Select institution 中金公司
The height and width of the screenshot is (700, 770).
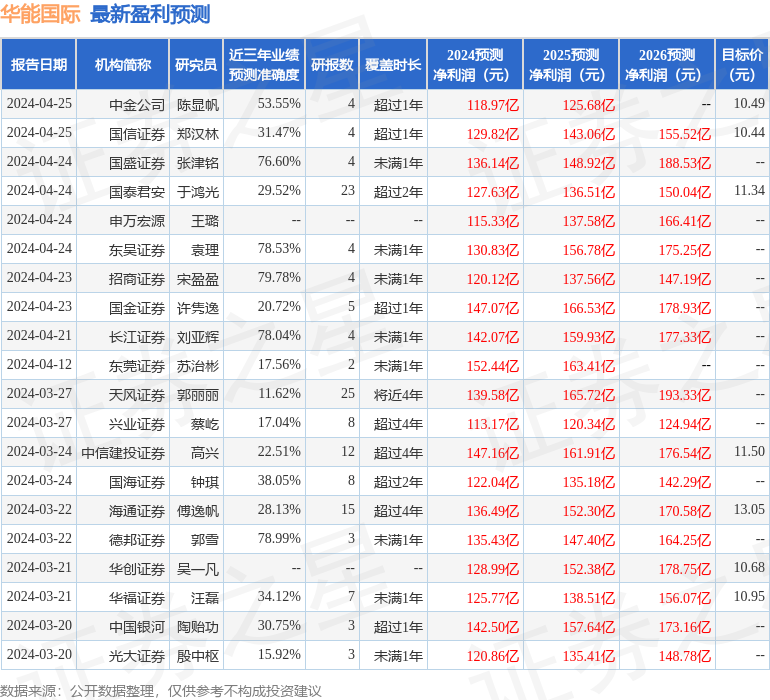point(137,105)
